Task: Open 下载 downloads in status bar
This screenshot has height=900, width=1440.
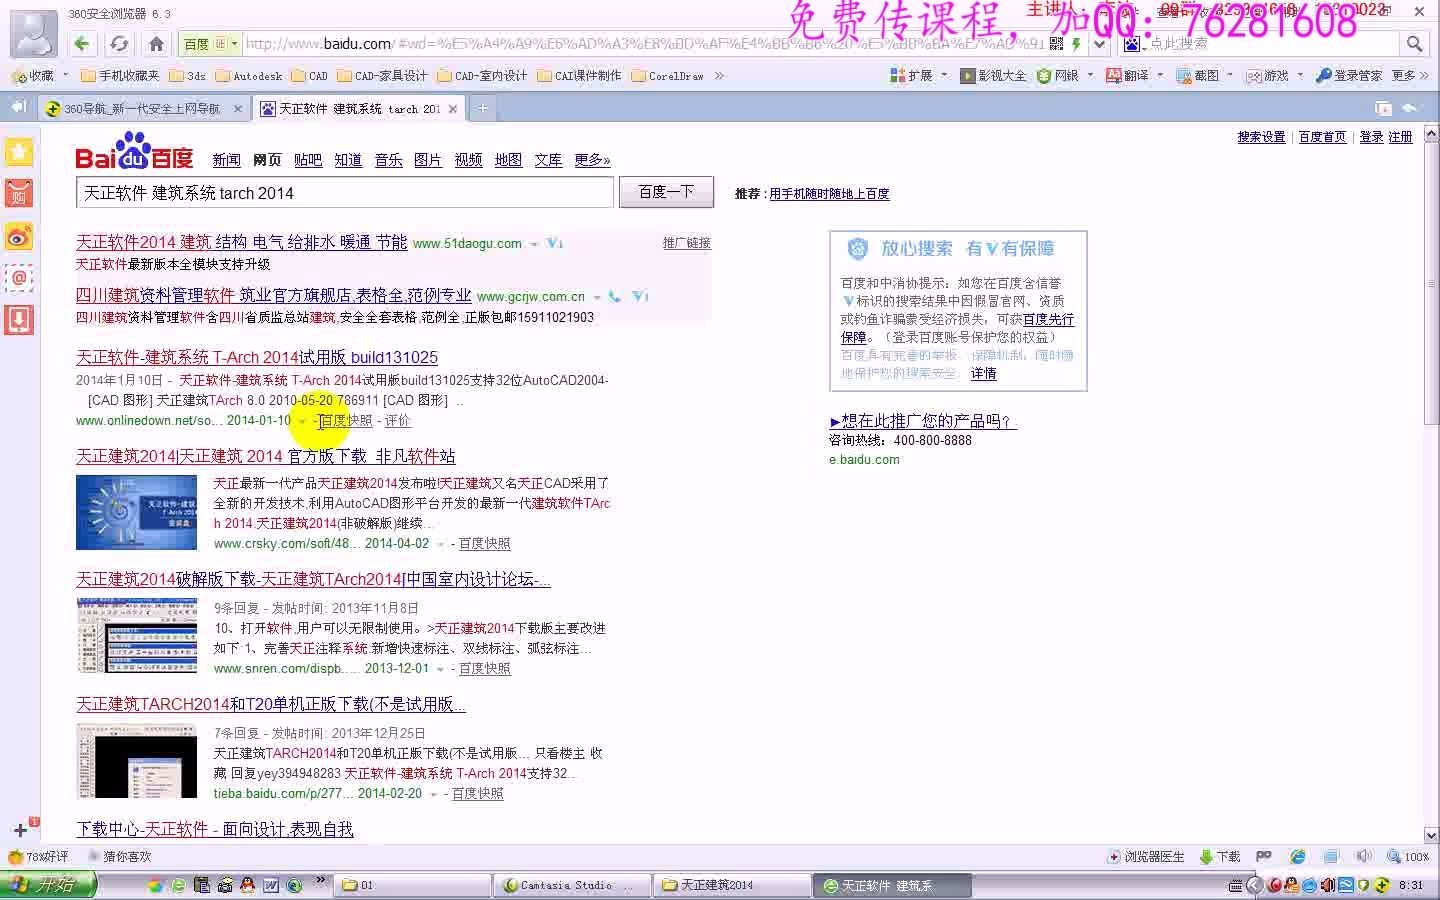Action: click(1220, 857)
